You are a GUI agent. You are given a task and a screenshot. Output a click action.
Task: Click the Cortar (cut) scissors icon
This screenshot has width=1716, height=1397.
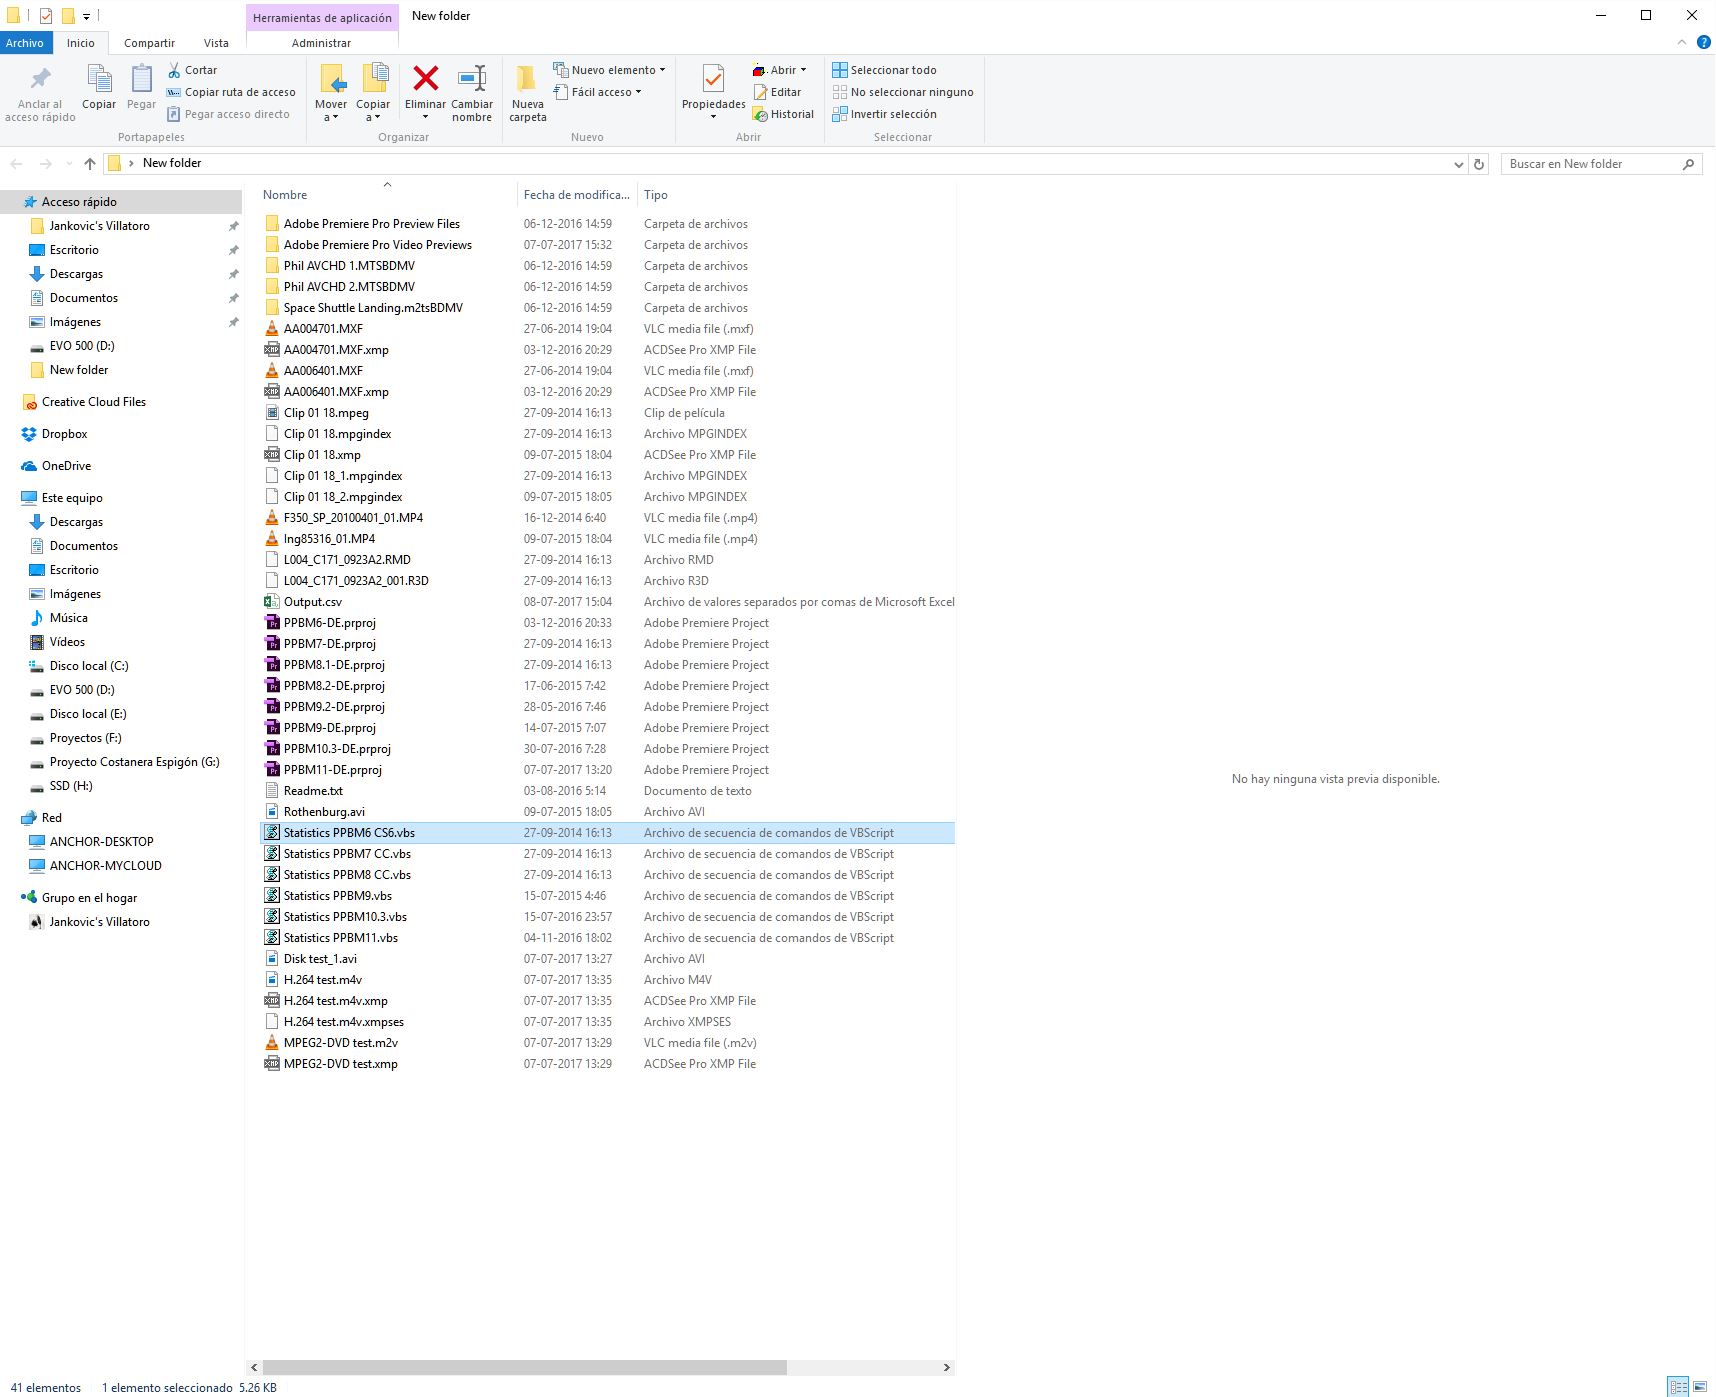pos(174,70)
